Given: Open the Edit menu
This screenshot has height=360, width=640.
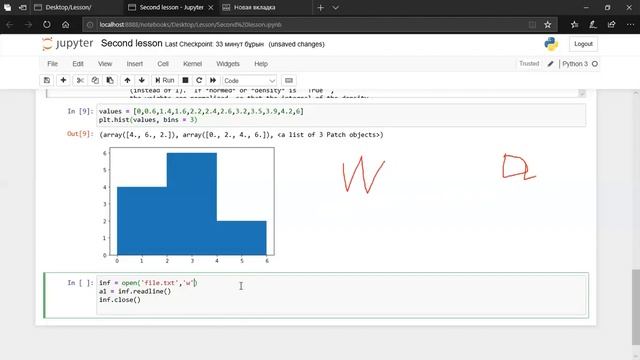Looking at the screenshot, I should click(78, 64).
